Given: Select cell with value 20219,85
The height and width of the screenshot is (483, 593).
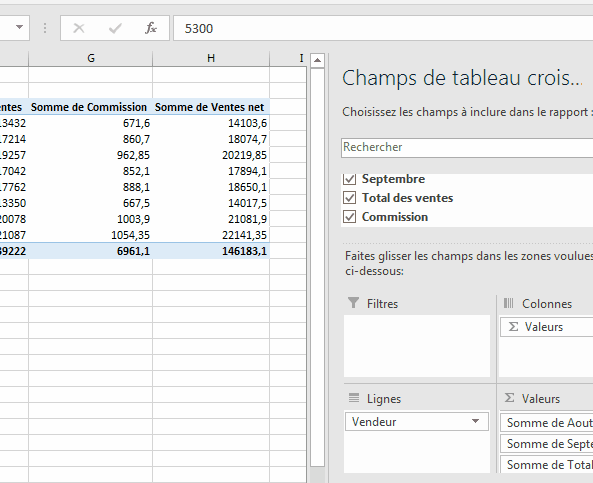Looking at the screenshot, I should pyautogui.click(x=211, y=155).
